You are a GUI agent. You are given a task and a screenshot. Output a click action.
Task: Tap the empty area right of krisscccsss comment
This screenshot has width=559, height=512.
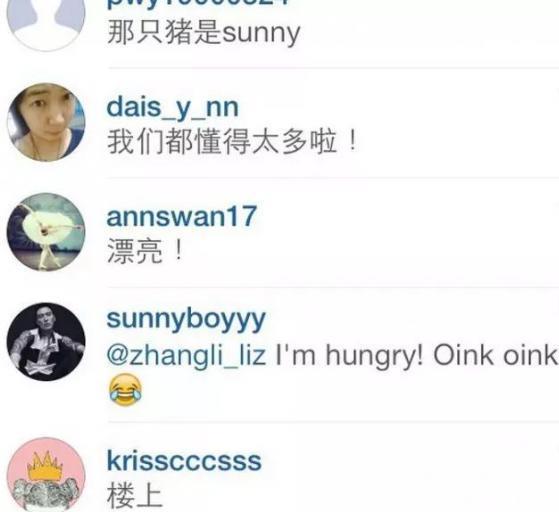[x=360, y=495]
